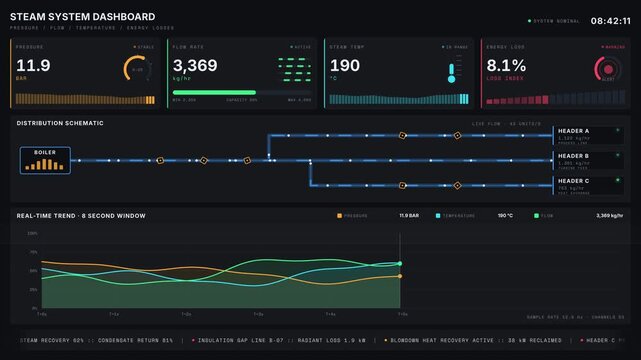Image resolution: width=641 pixels, height=360 pixels.
Task: Click the System Nominal status indicator
Action: point(554,21)
